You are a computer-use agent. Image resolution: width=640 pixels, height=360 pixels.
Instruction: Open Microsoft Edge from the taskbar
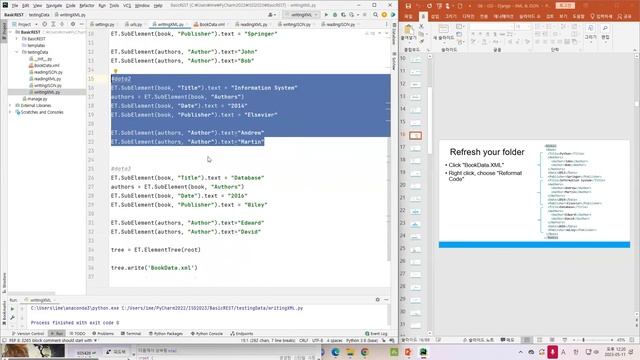point(336,352)
